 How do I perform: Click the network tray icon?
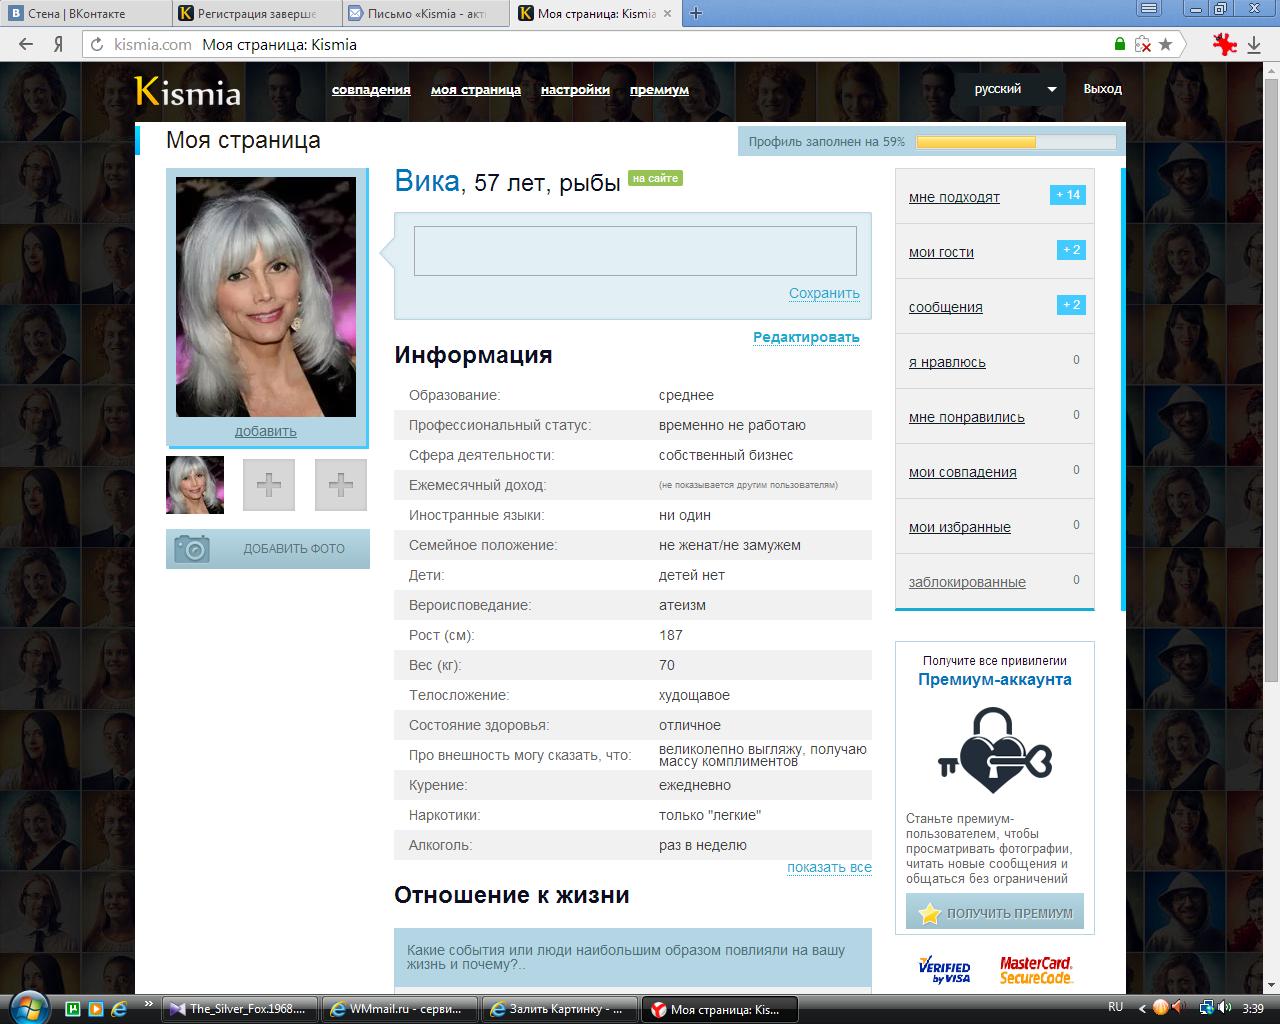point(1207,1007)
